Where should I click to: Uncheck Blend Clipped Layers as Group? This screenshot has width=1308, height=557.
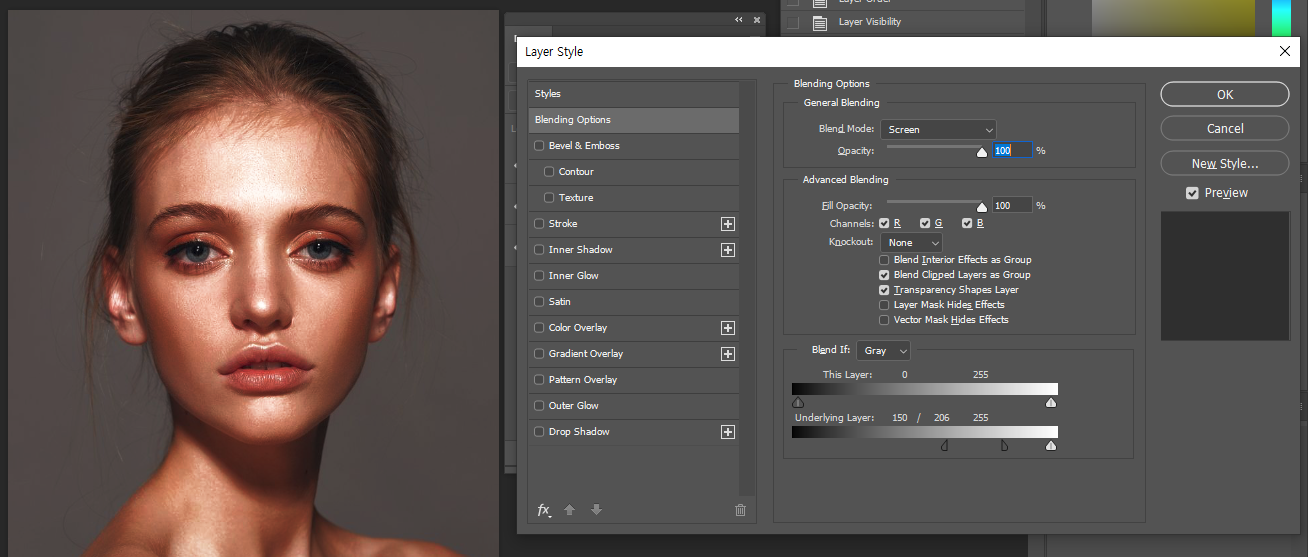click(884, 275)
